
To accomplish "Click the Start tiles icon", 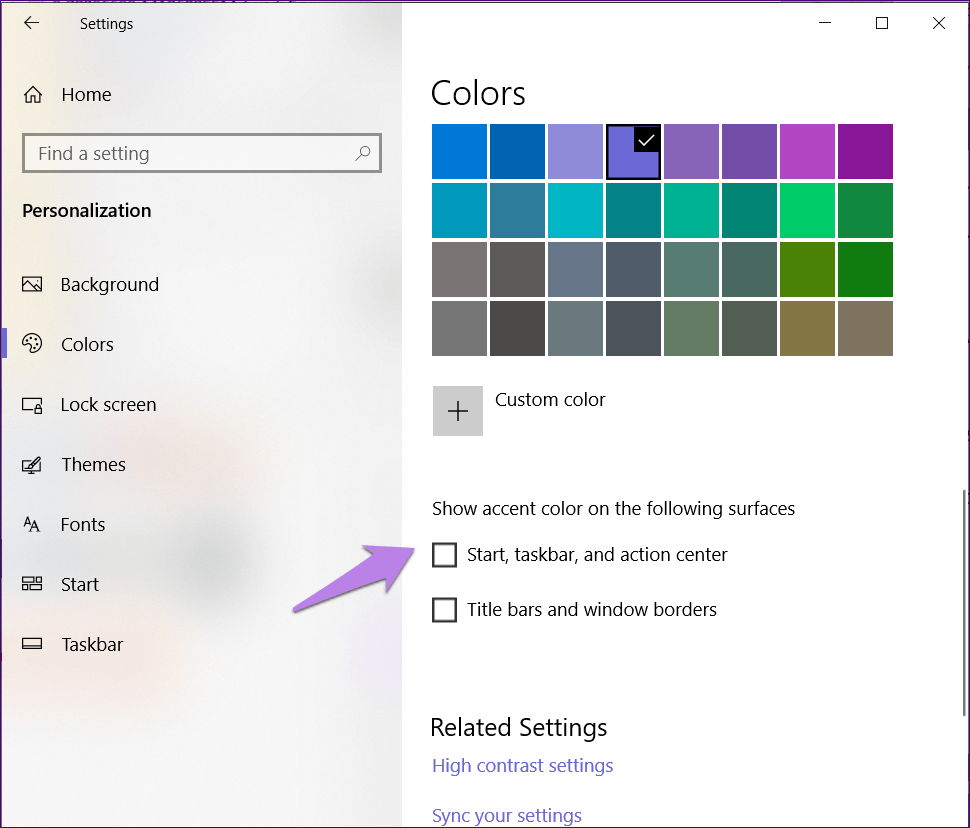I will tap(32, 585).
